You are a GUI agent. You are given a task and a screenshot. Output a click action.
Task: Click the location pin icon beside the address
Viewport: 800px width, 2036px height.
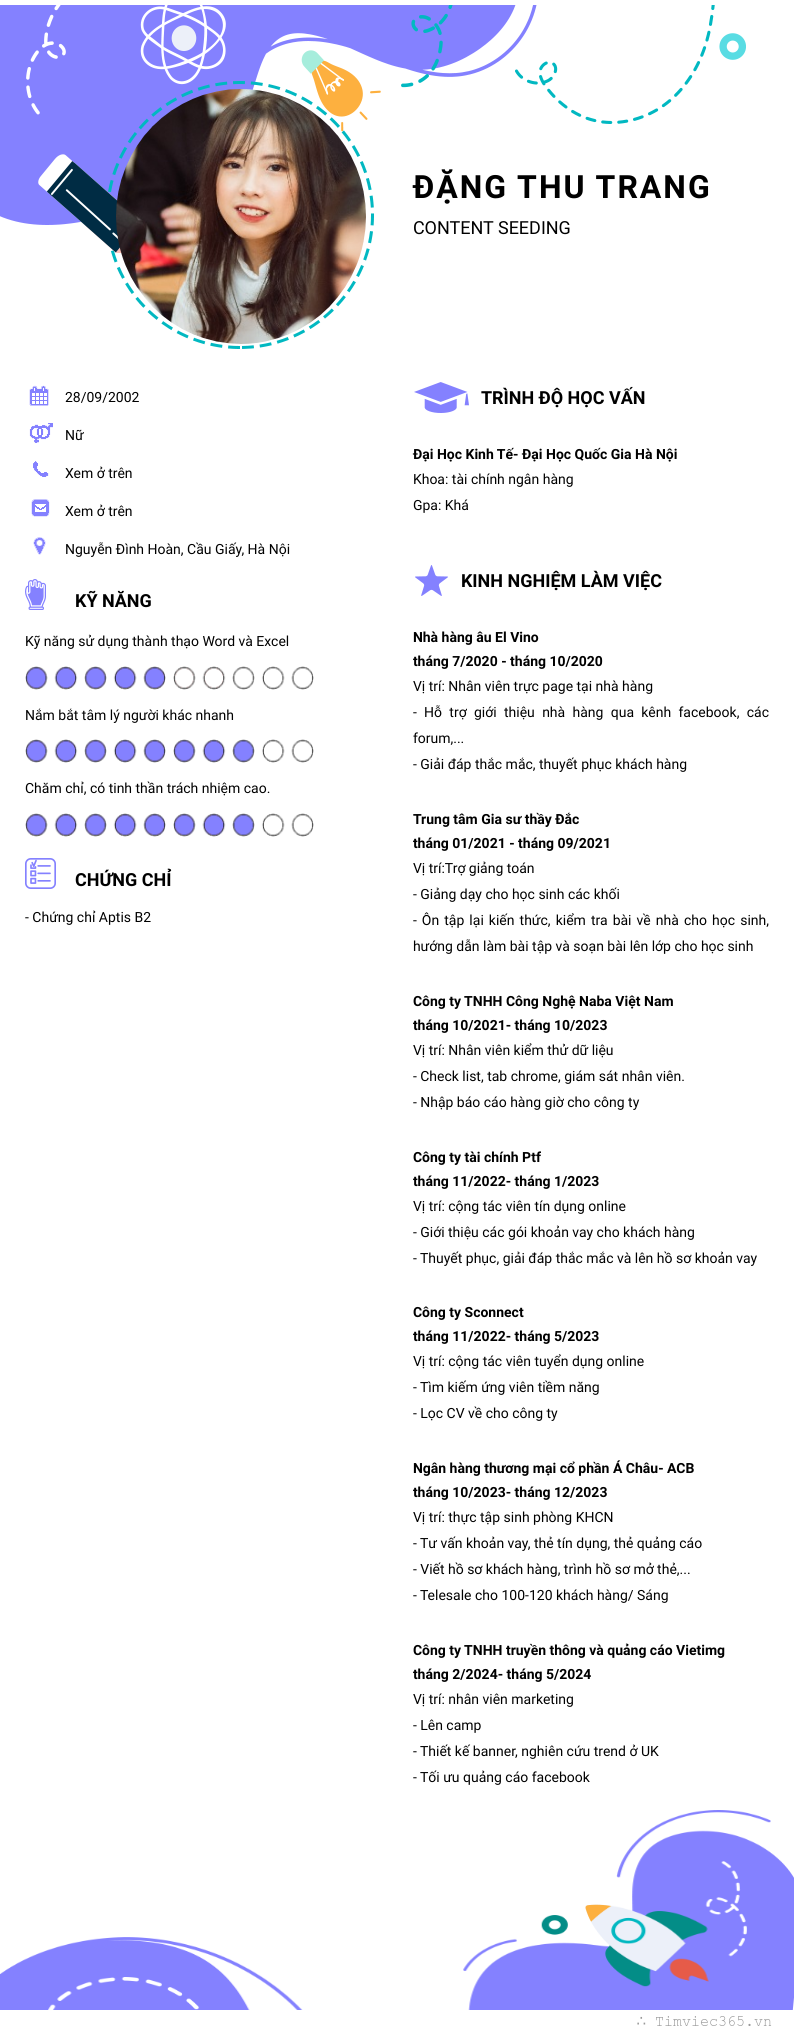(40, 546)
